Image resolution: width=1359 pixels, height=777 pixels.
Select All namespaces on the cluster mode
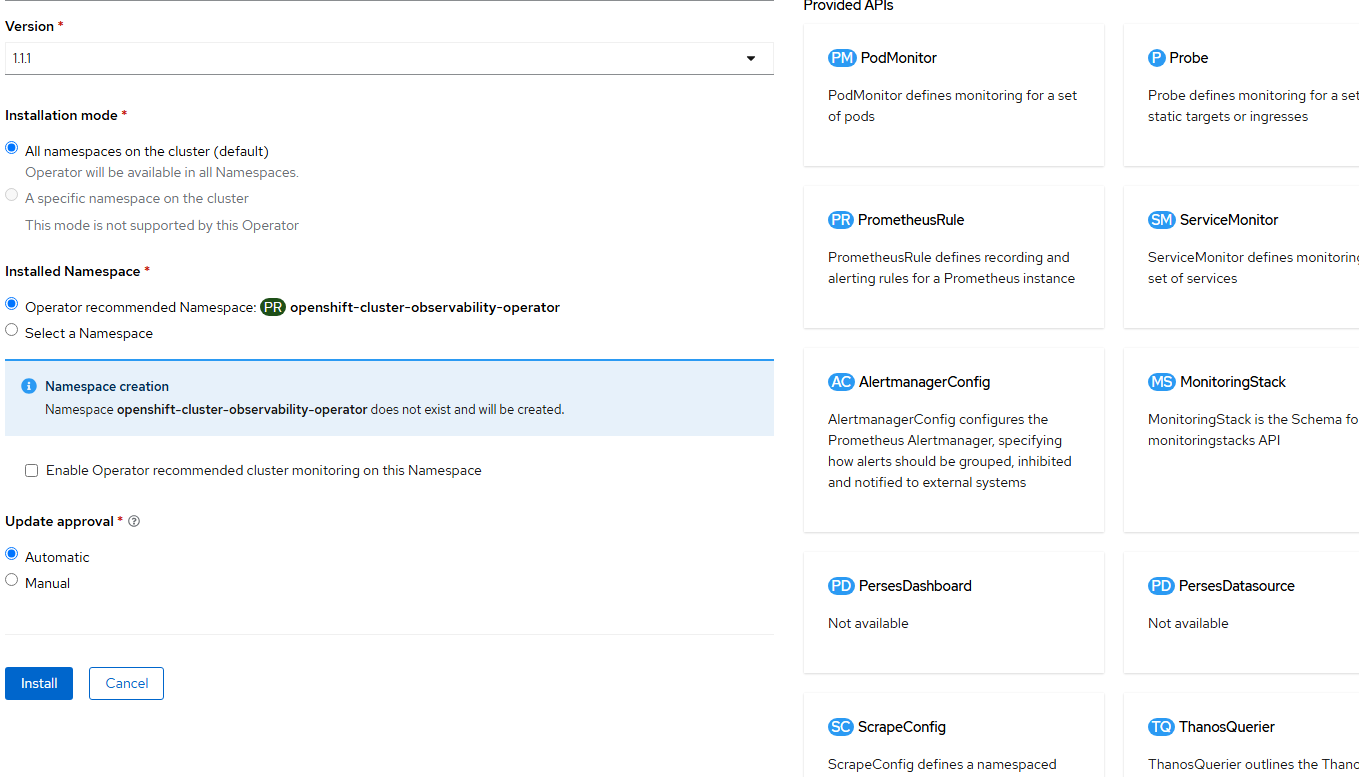[x=12, y=148]
